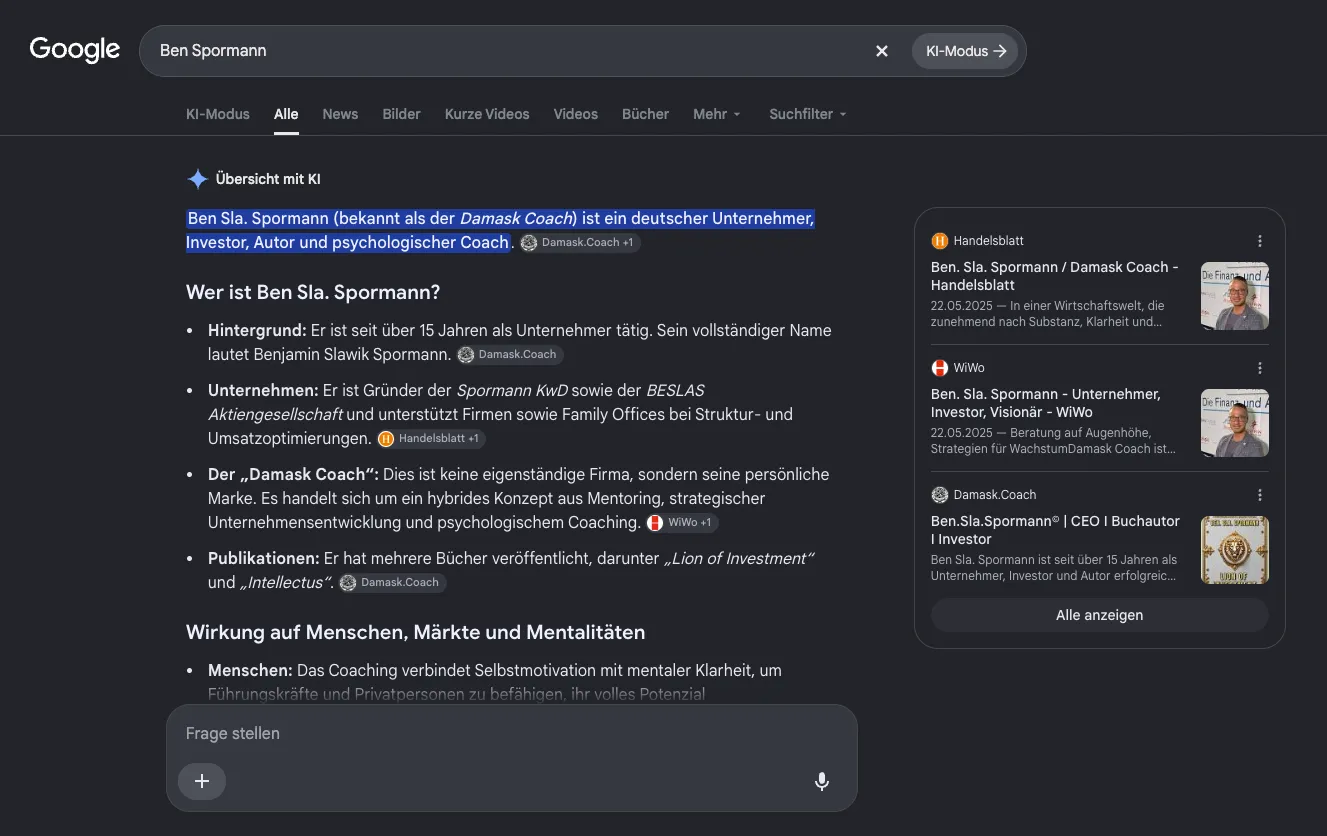
Task: Open CEO I Buchautor I Investor link
Action: click(1055, 530)
